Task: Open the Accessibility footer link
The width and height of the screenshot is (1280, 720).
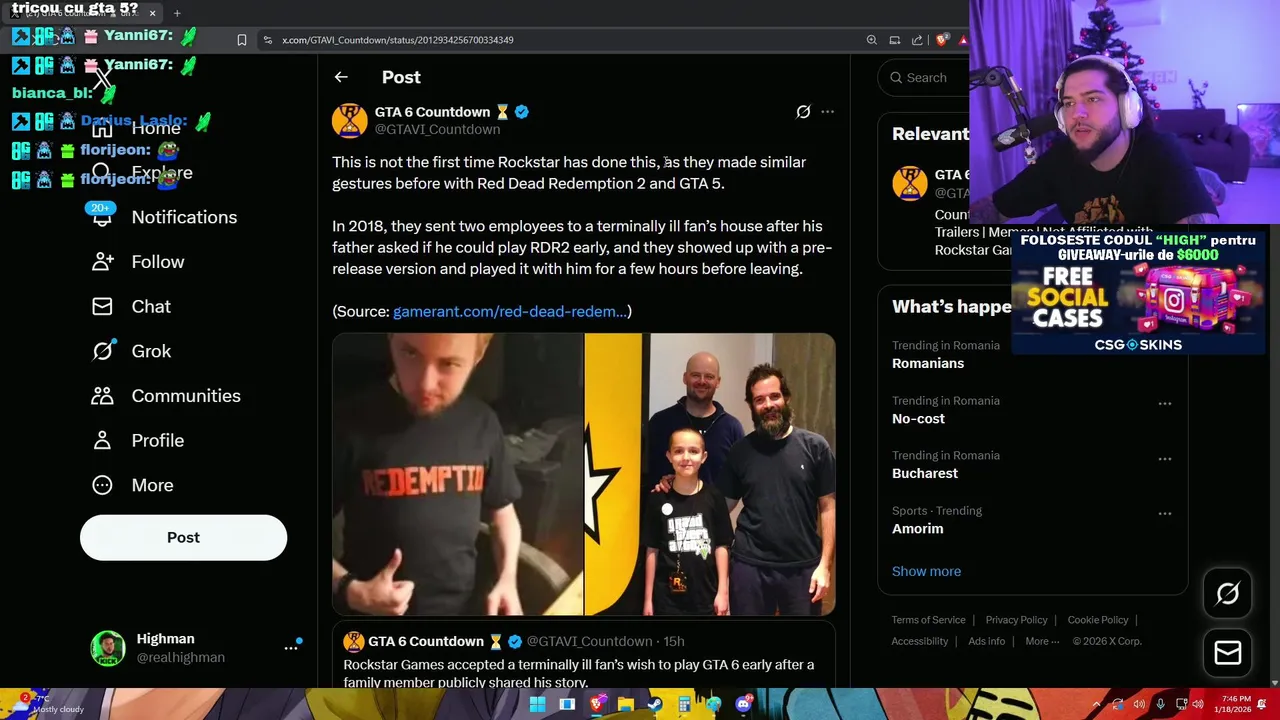Action: coord(919,642)
